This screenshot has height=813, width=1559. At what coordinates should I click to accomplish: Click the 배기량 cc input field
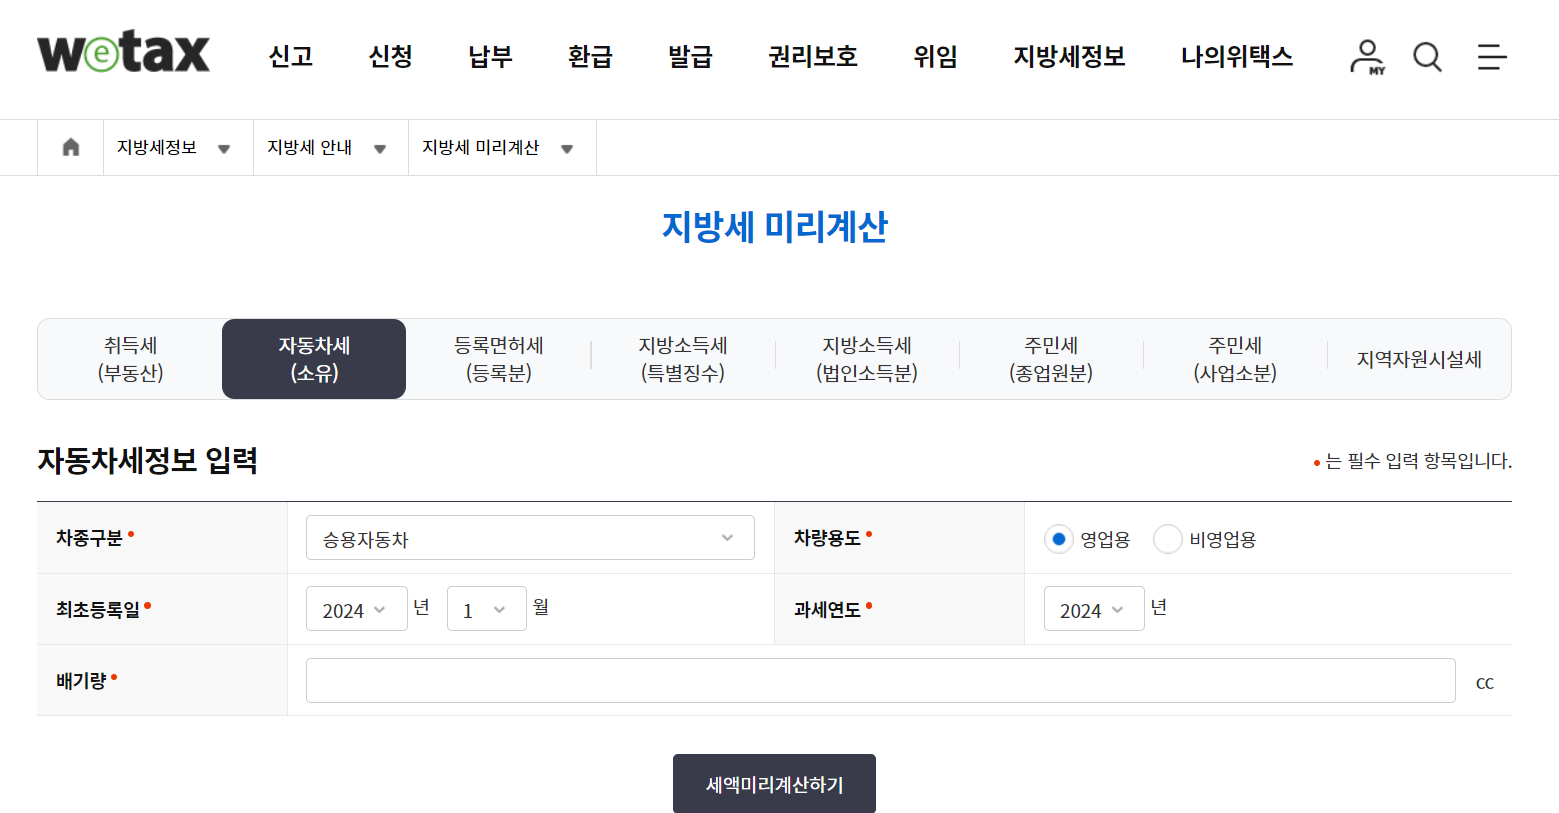pos(880,681)
